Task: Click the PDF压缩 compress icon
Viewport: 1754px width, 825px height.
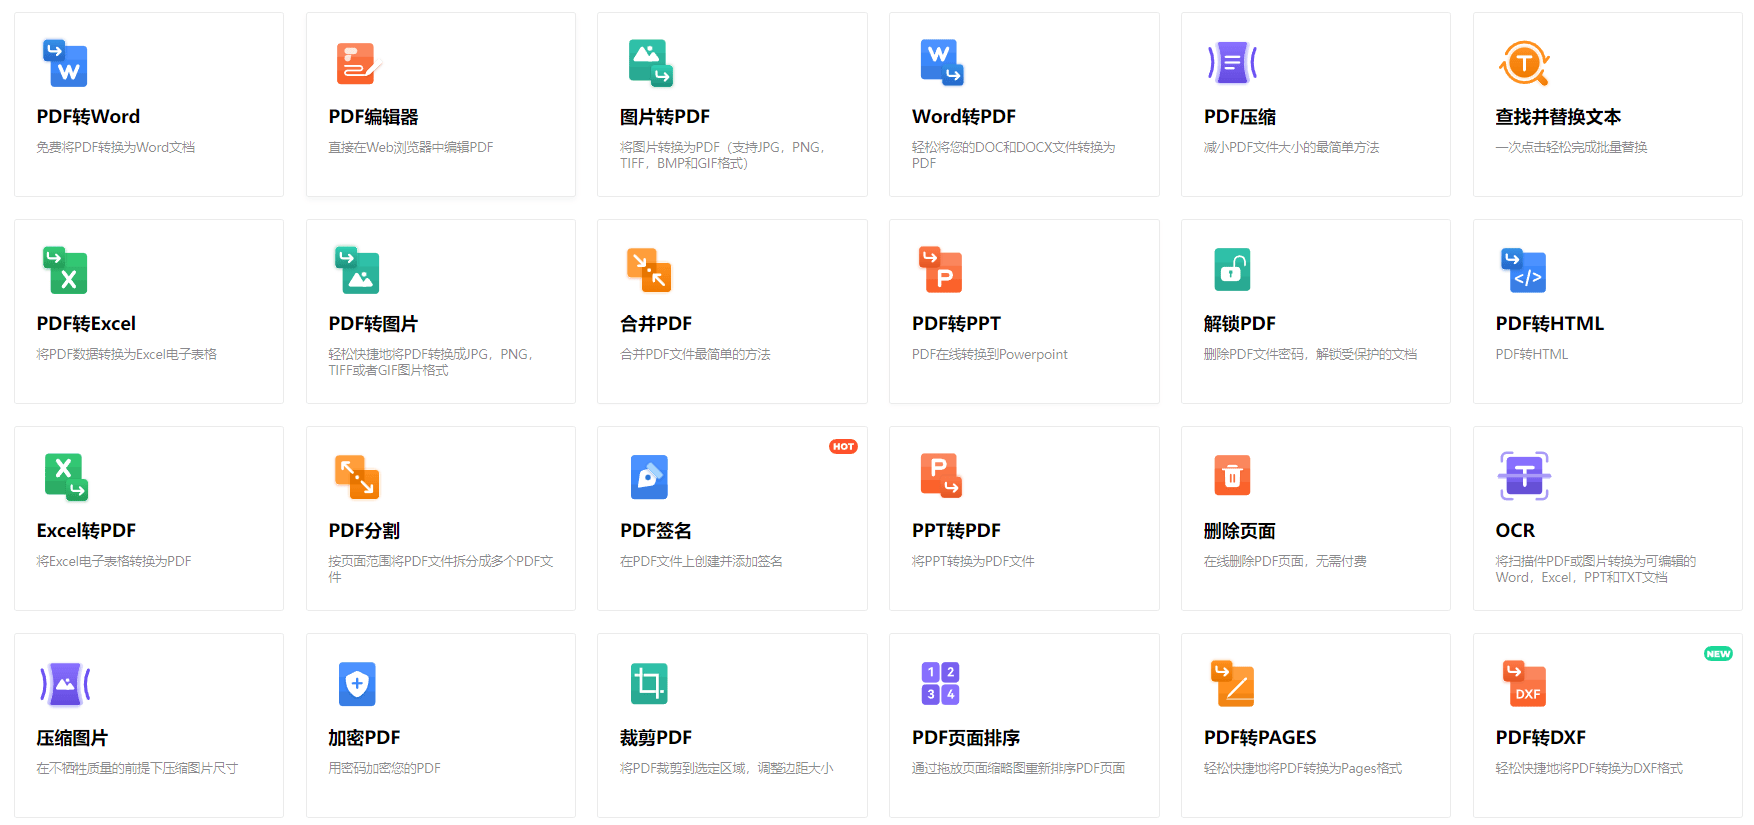Action: (1232, 64)
